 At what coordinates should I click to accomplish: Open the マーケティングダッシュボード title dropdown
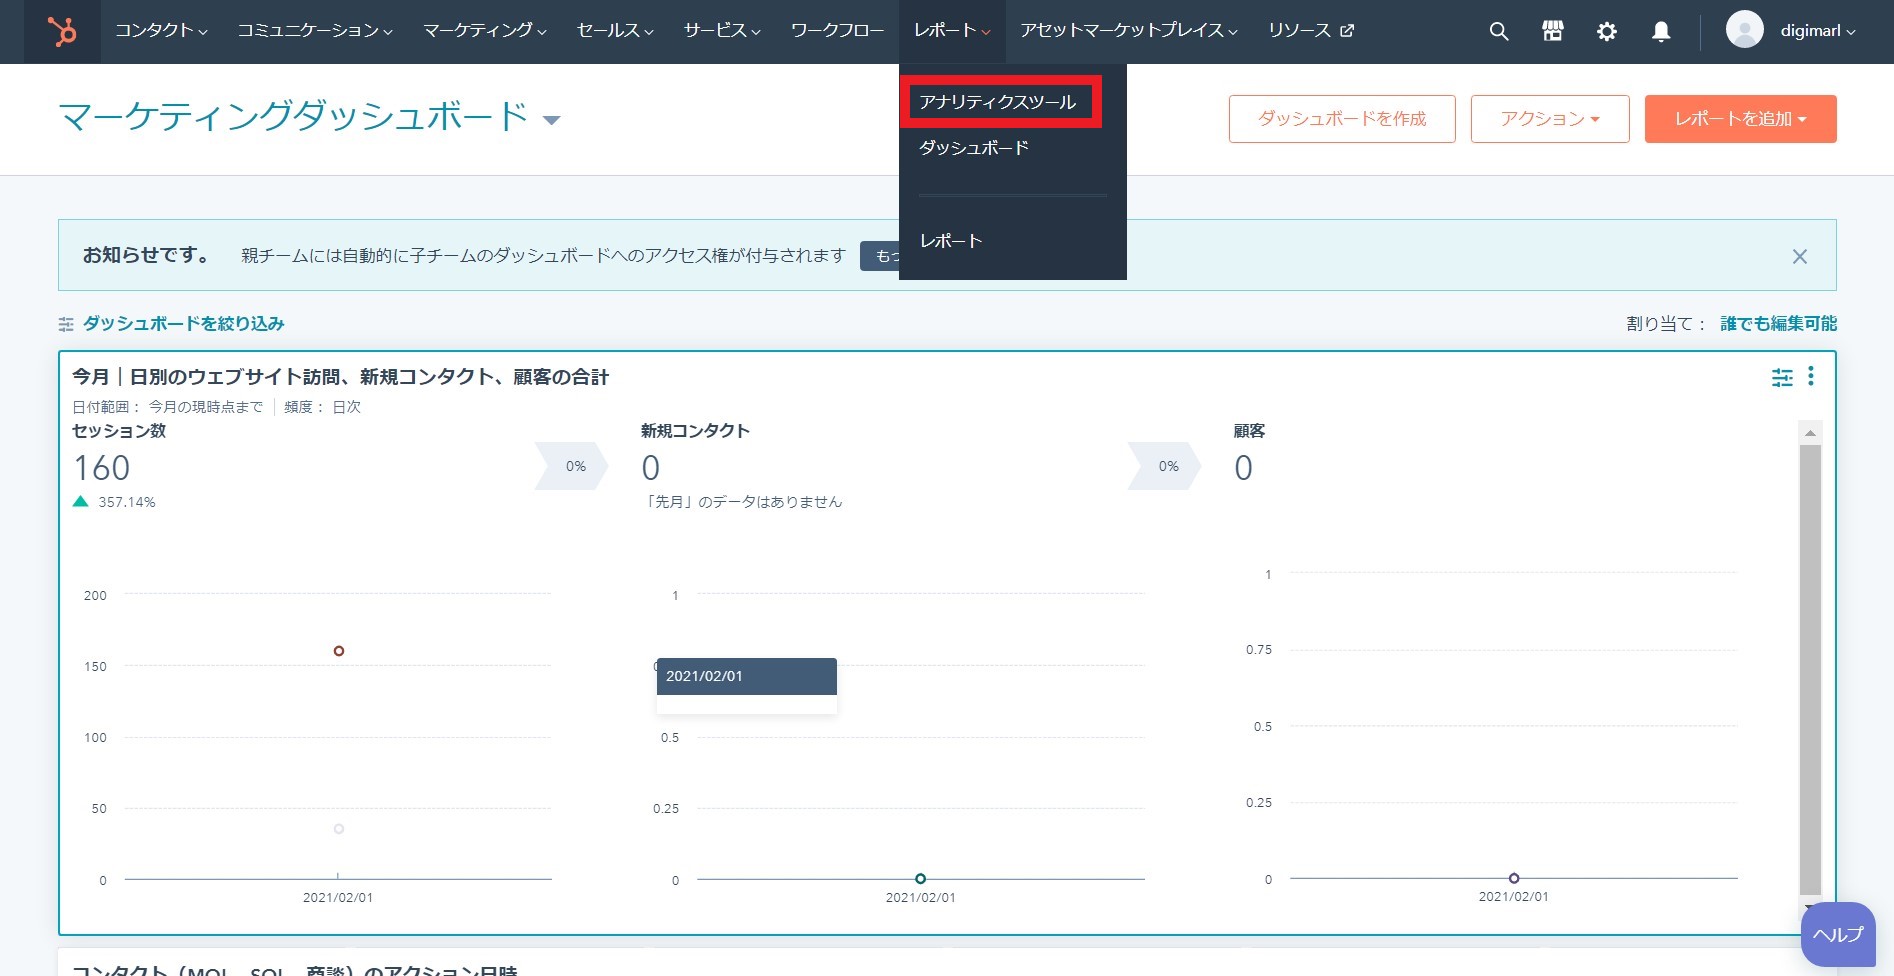[551, 120]
